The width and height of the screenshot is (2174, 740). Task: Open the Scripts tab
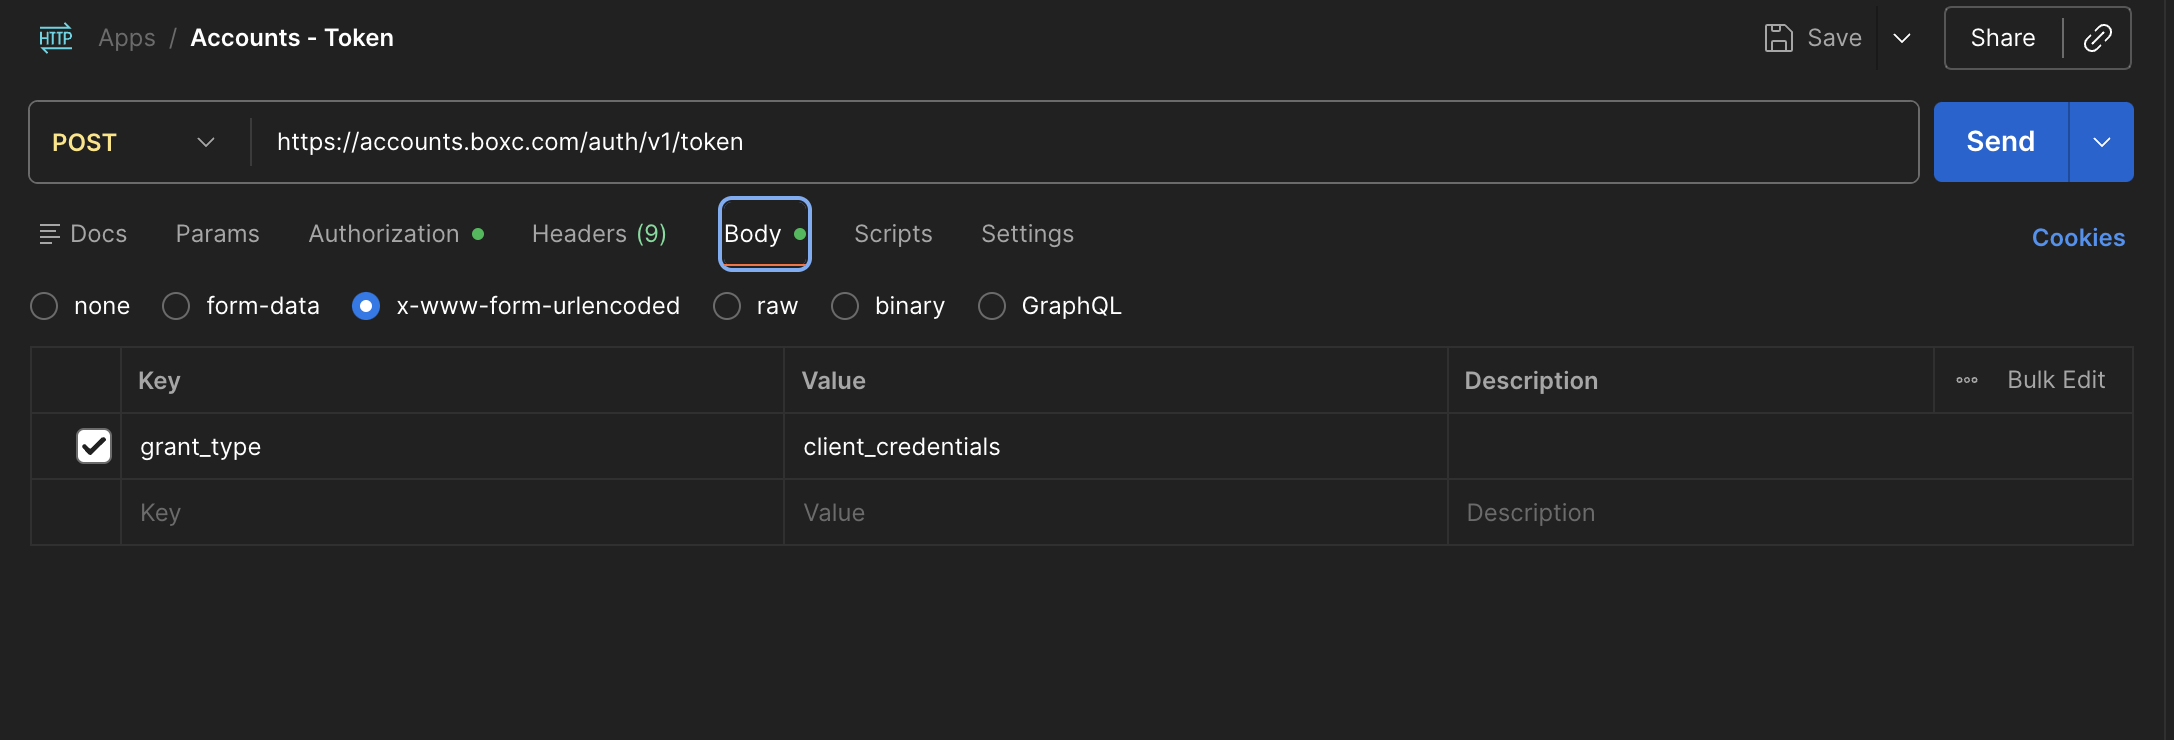[893, 234]
